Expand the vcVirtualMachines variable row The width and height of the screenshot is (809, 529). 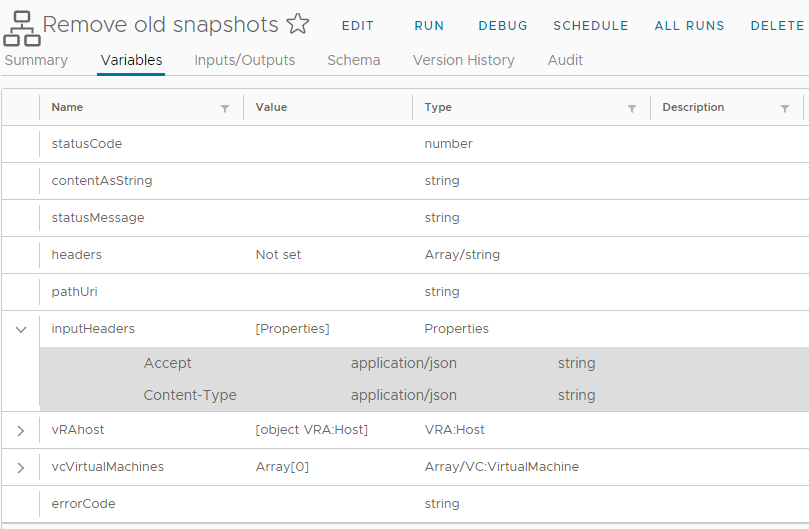[x=21, y=467]
